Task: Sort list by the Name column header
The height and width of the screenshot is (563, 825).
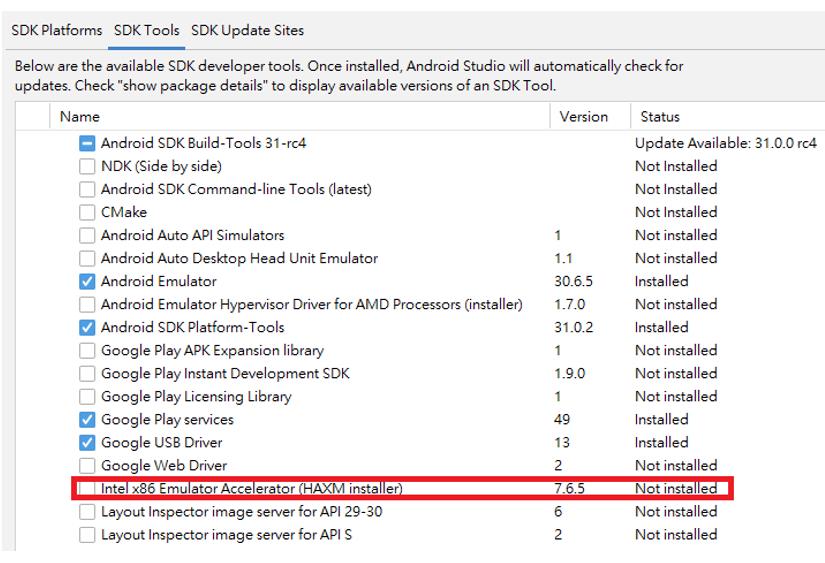Action: [x=80, y=117]
